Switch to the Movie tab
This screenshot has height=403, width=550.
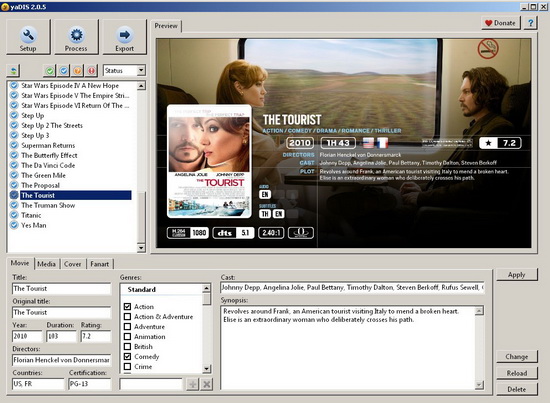tap(20, 263)
